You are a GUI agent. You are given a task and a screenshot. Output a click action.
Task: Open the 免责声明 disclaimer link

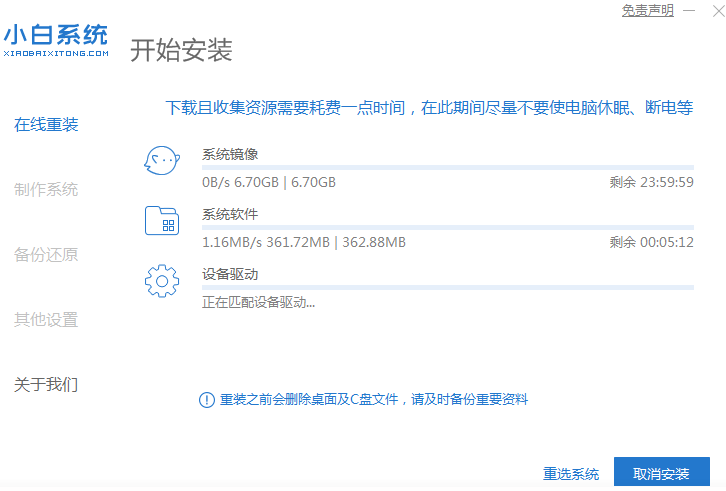(x=648, y=10)
